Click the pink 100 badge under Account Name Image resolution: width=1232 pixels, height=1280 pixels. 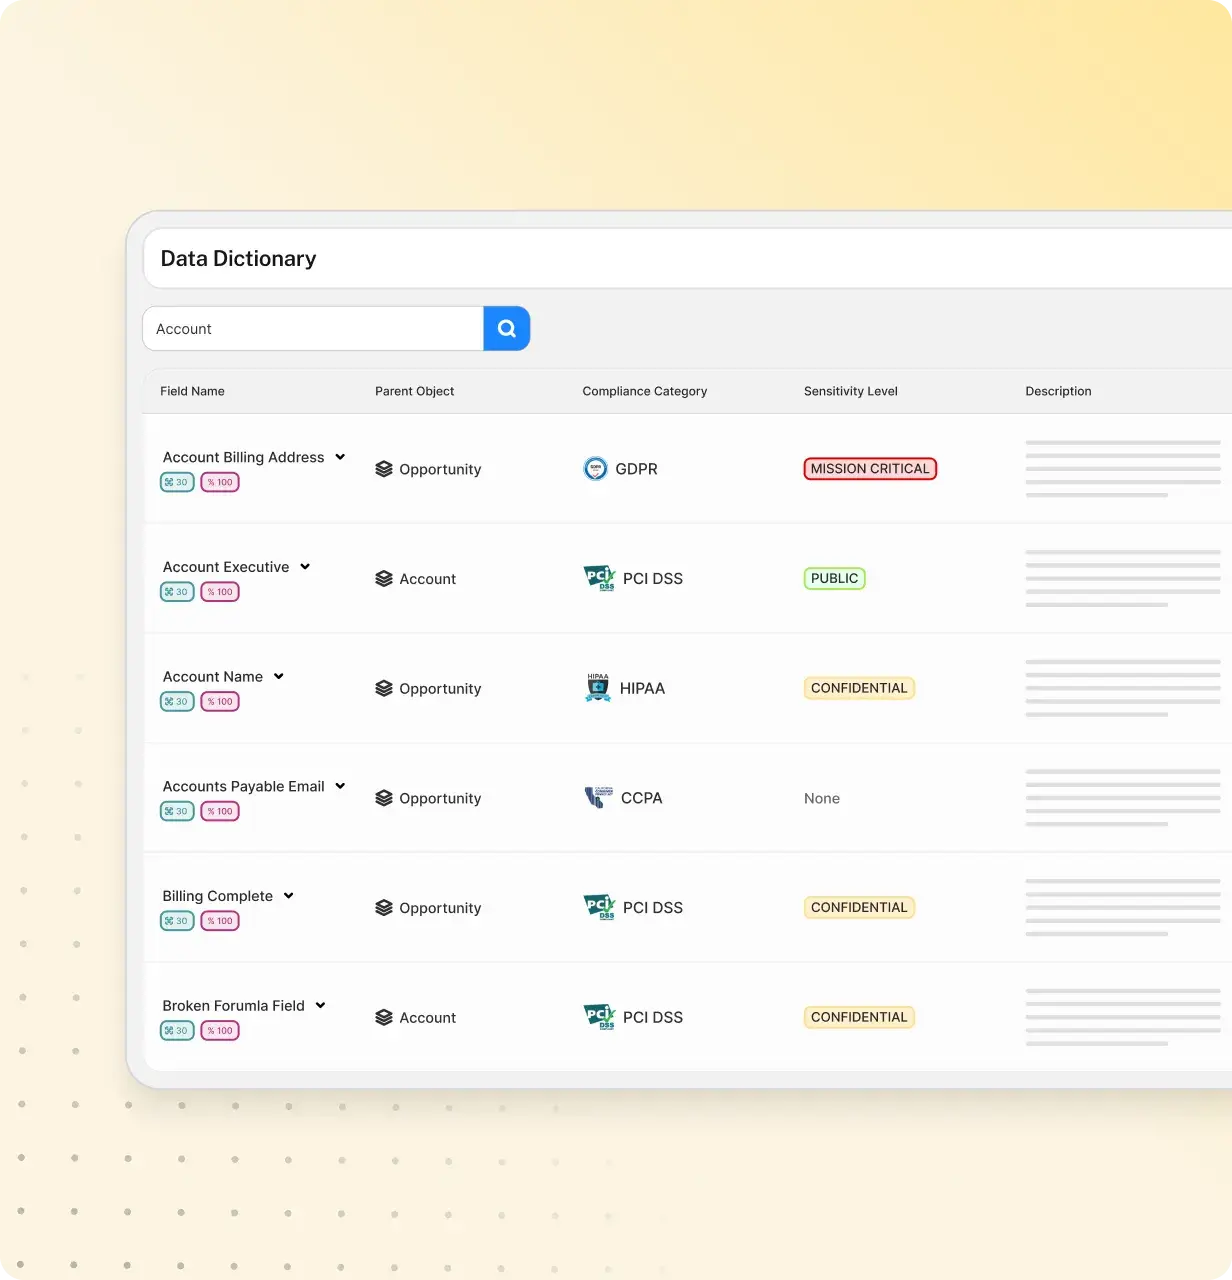click(x=220, y=702)
